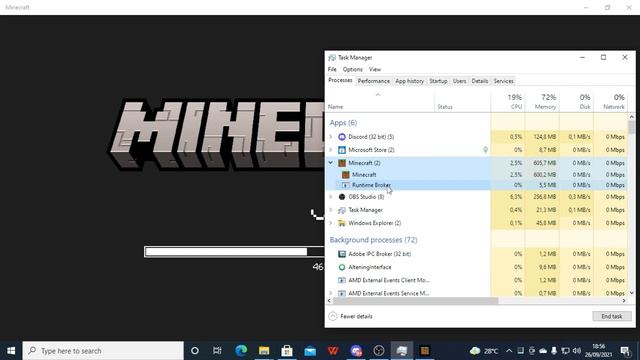Sort processes by the CPU column
640x360 pixels.
(x=508, y=102)
